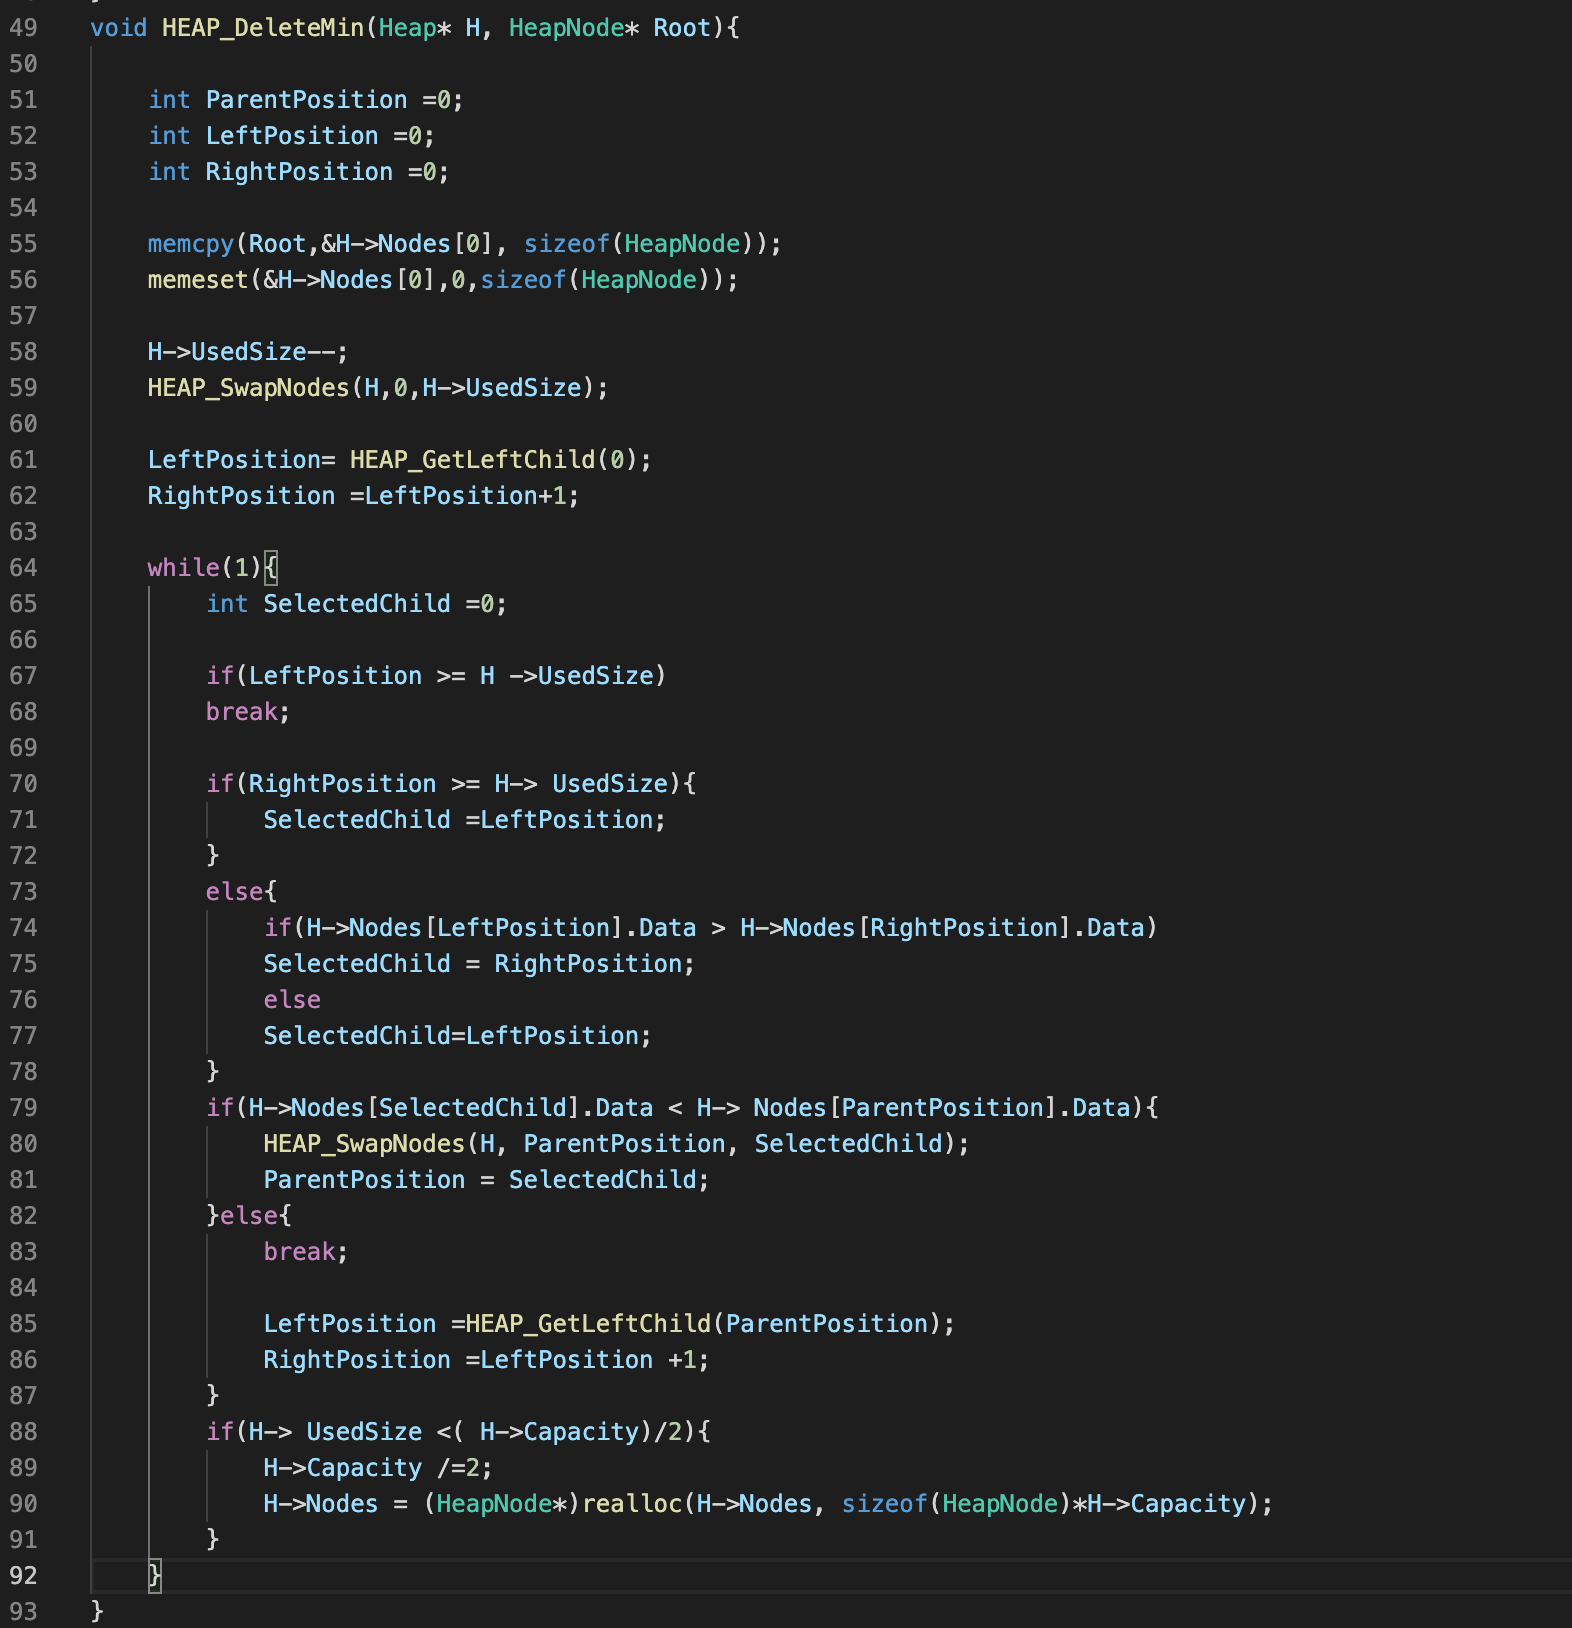Click HEAP_GetLeftChild(ParentPosition) on line 85
This screenshot has width=1572, height=1628.
pos(703,1324)
